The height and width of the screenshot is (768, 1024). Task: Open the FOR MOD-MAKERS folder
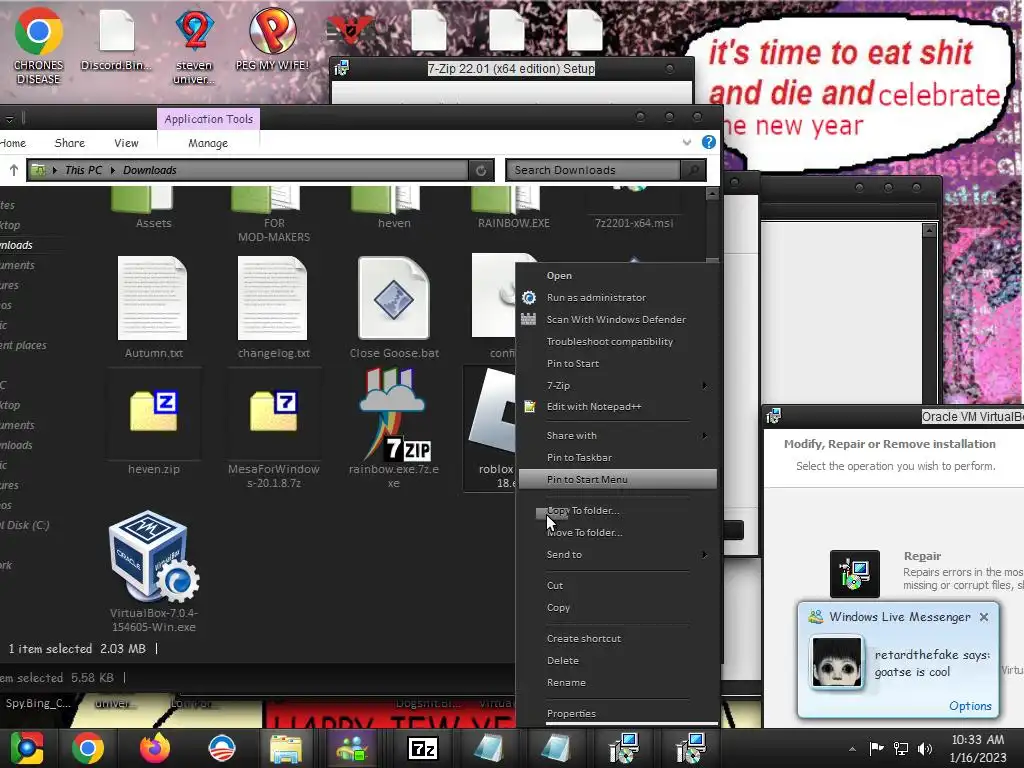[x=274, y=214]
